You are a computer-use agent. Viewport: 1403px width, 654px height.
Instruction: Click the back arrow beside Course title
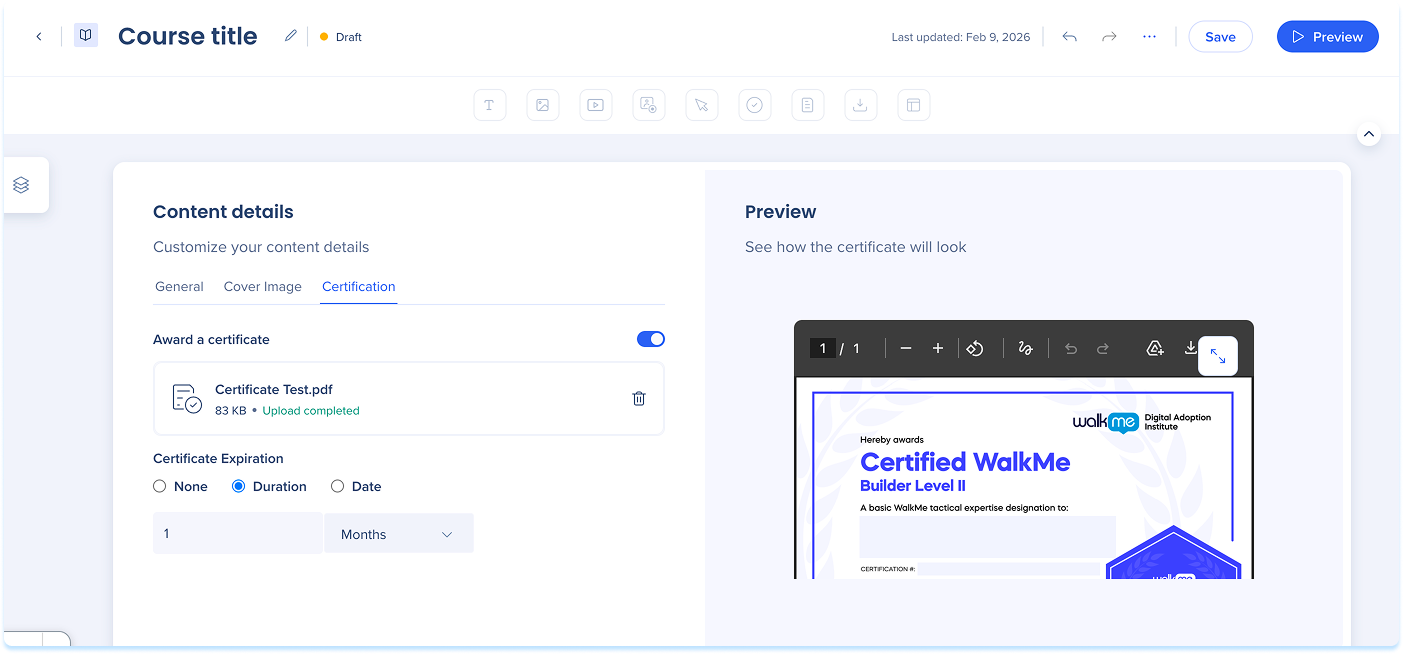39,37
